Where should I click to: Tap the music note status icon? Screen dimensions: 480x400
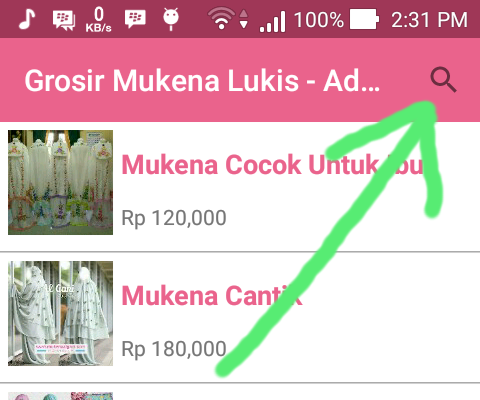[27, 19]
